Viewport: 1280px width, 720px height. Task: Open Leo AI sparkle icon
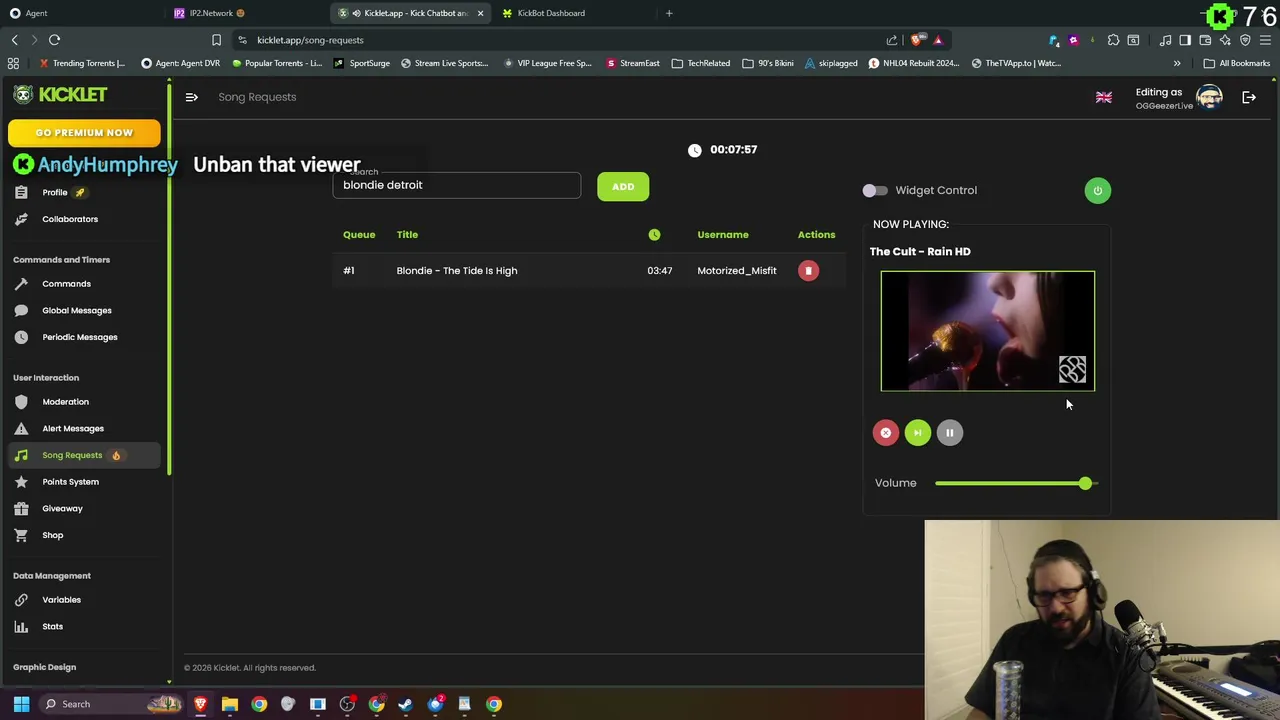[x=1225, y=40]
